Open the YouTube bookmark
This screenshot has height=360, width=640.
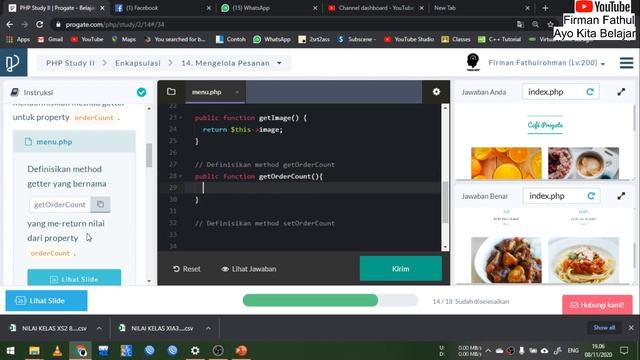87,39
